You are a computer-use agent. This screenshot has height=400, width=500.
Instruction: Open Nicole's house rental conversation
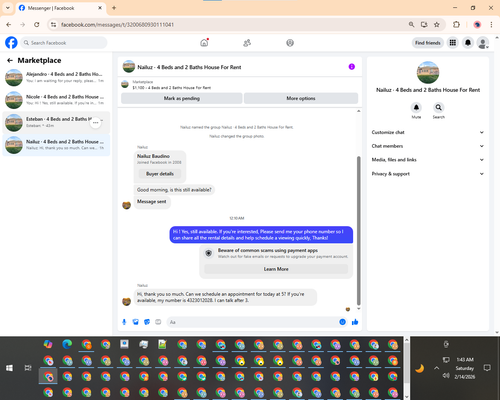(x=56, y=100)
